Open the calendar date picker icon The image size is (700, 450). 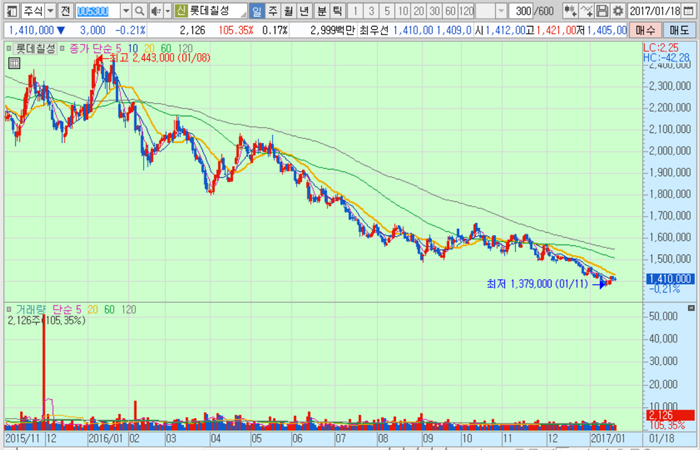click(690, 10)
